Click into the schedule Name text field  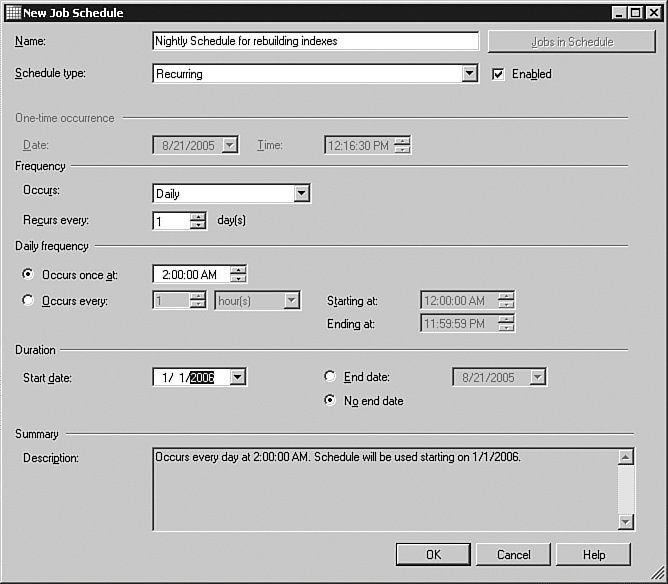(315, 42)
